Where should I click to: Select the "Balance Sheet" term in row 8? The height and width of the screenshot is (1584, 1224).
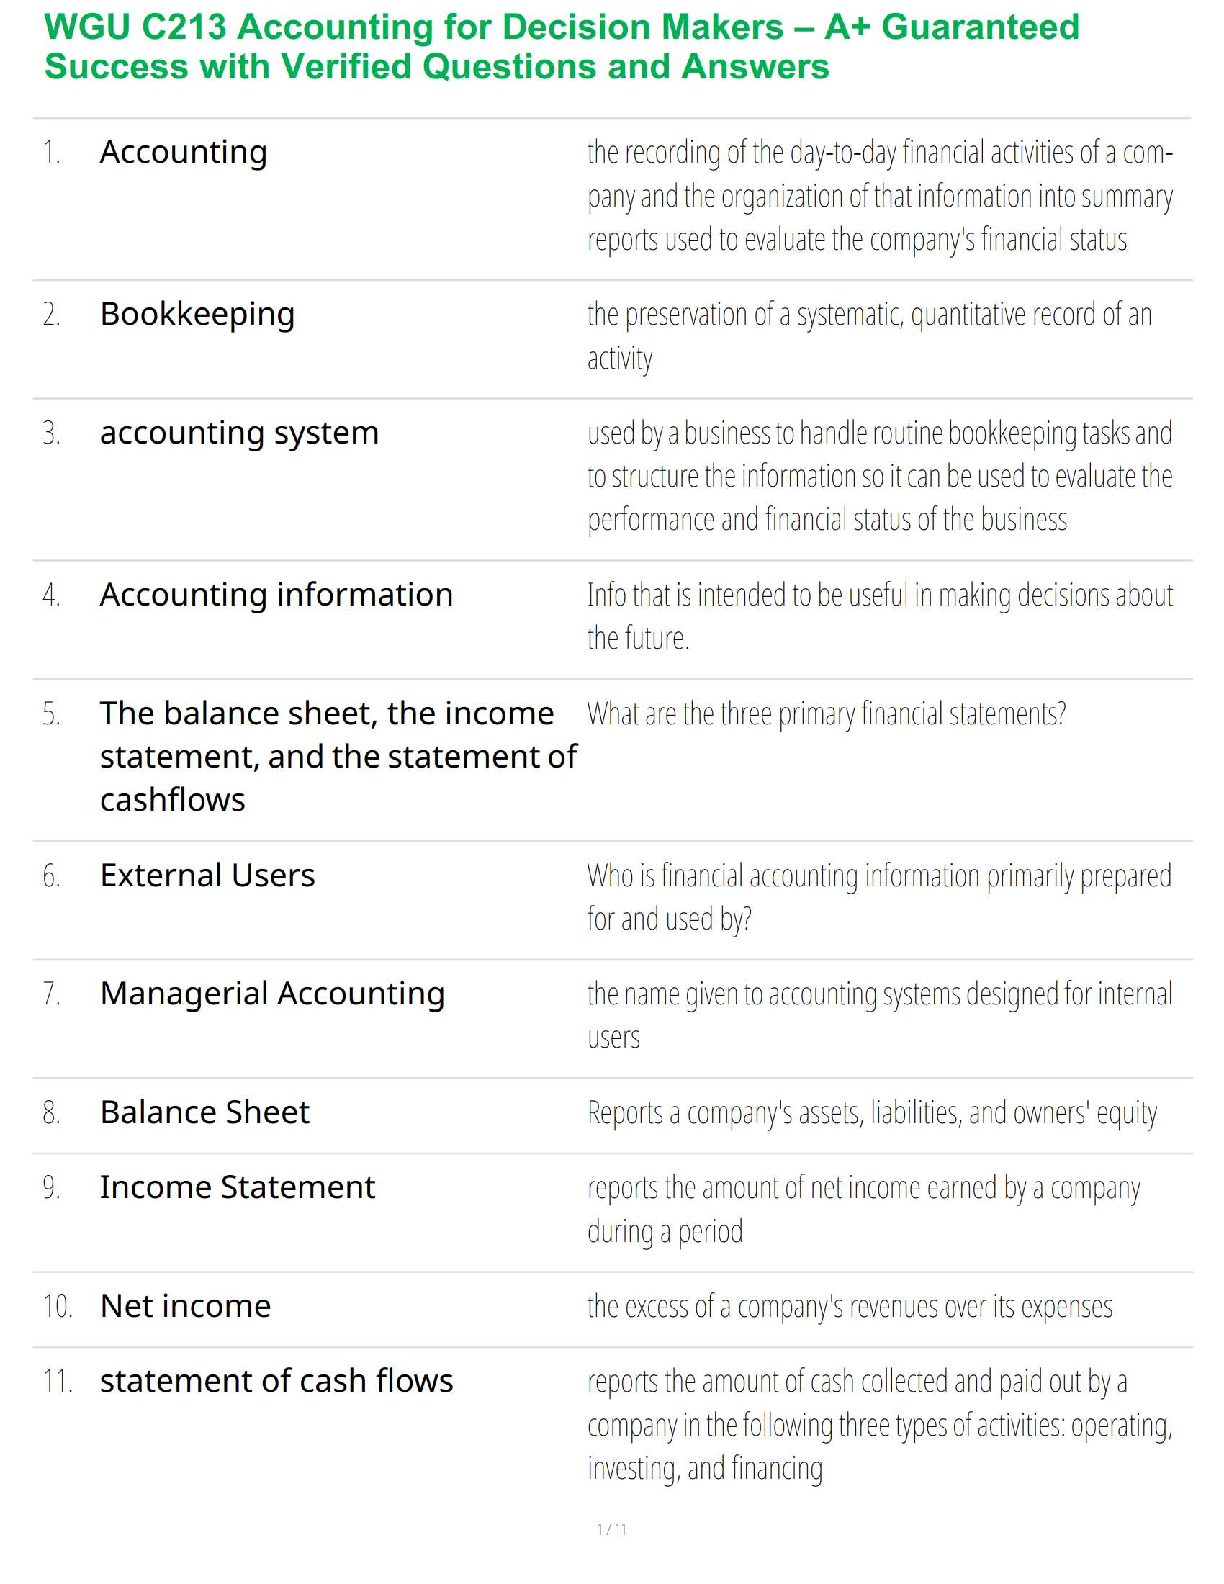coord(205,1112)
